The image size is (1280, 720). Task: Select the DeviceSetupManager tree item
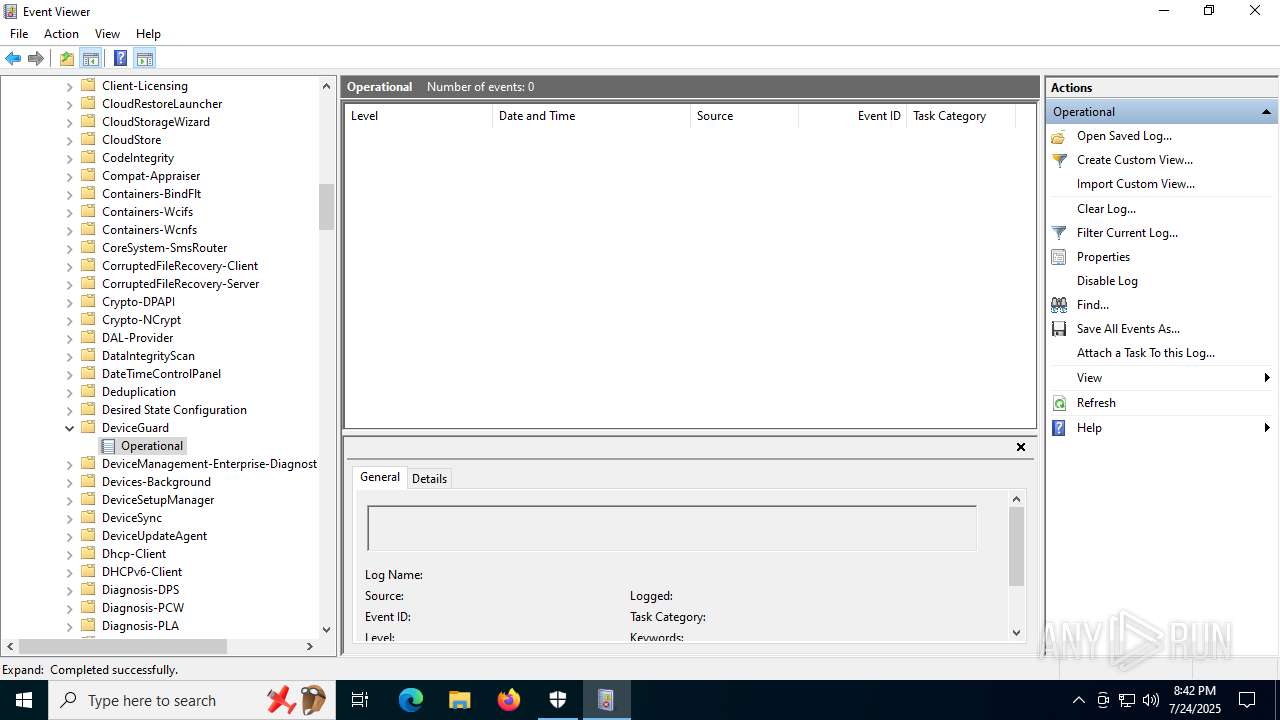[x=158, y=500]
